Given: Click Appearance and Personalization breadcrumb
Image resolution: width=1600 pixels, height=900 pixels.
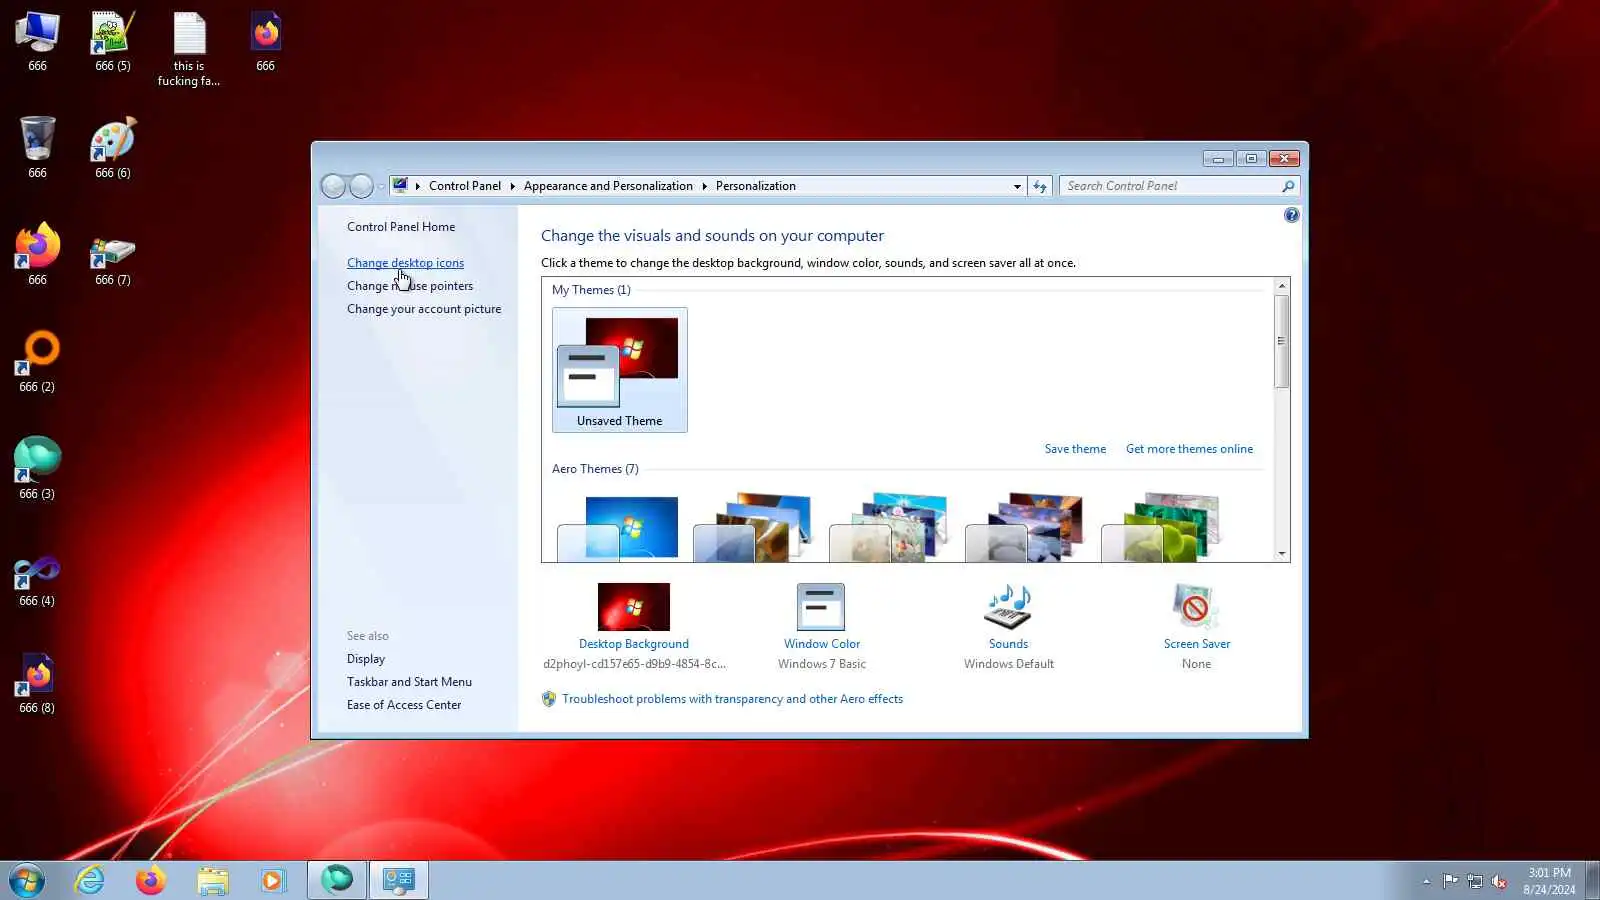Looking at the screenshot, I should tap(608, 186).
